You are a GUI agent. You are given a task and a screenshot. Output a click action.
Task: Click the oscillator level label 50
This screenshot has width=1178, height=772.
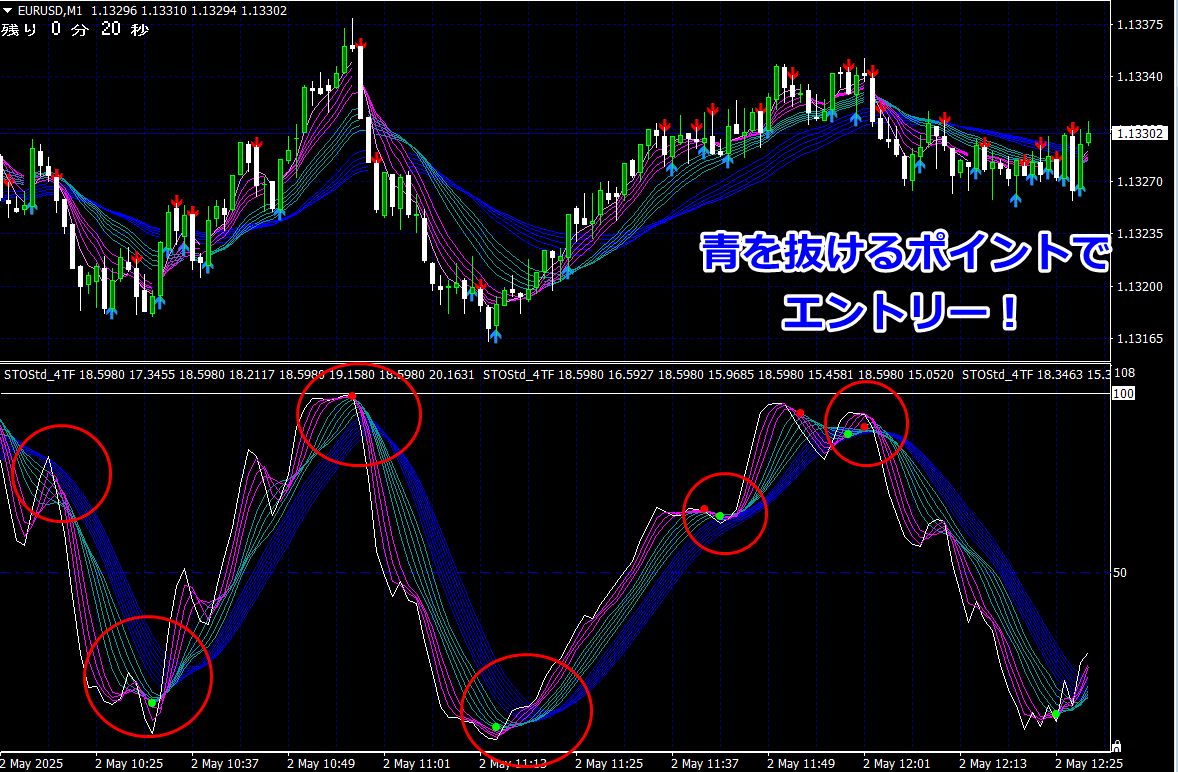[x=1119, y=572]
